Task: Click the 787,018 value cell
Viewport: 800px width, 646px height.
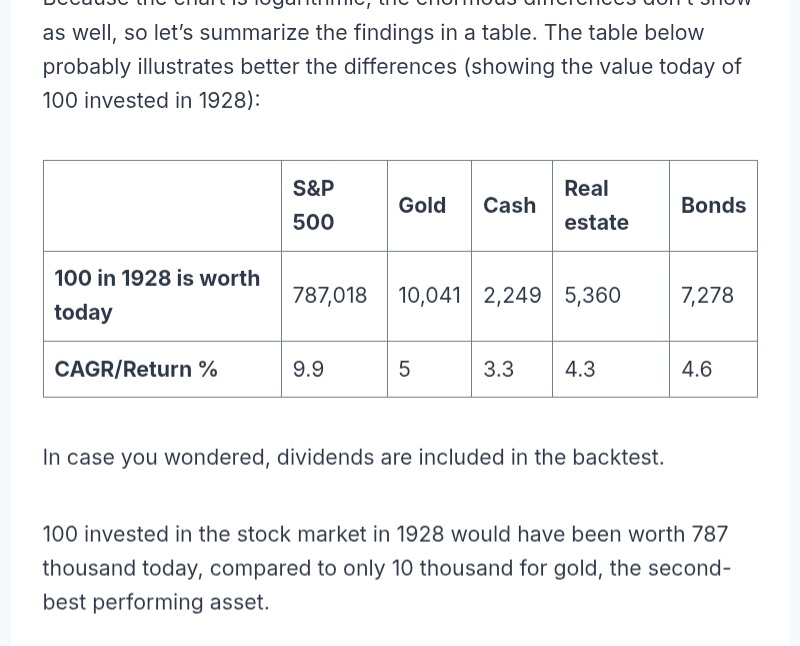Action: (x=330, y=295)
